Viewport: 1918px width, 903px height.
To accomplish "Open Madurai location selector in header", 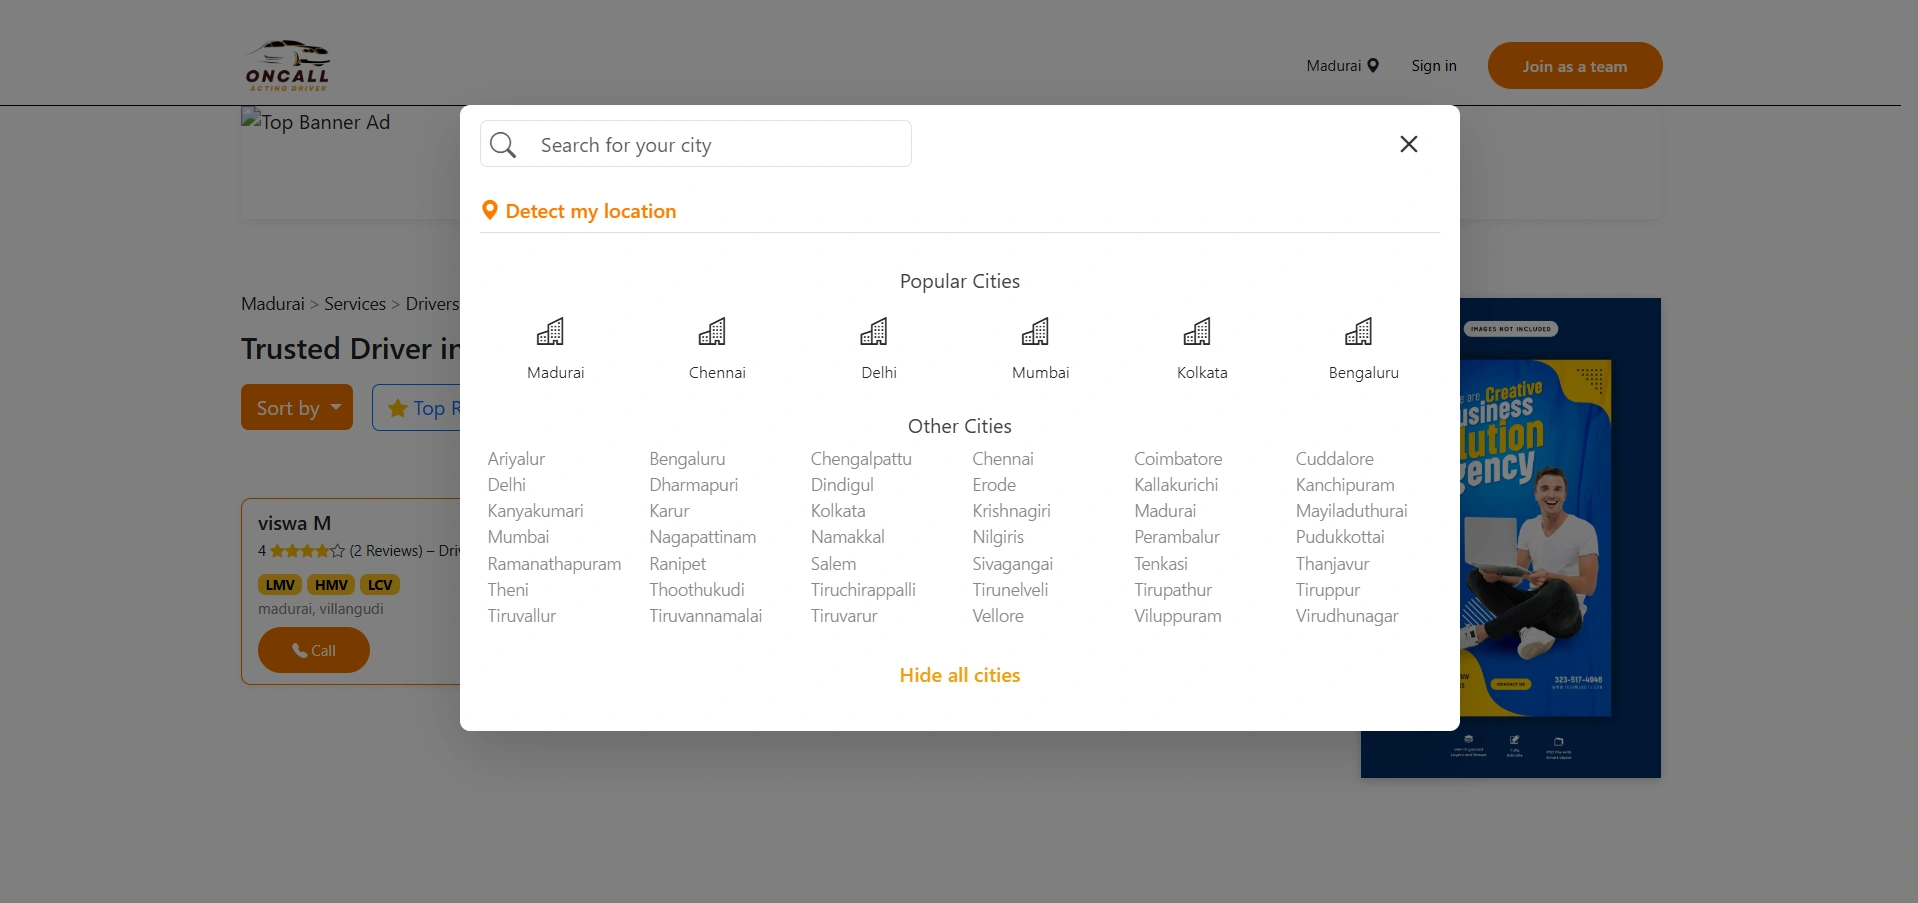I will coord(1342,66).
